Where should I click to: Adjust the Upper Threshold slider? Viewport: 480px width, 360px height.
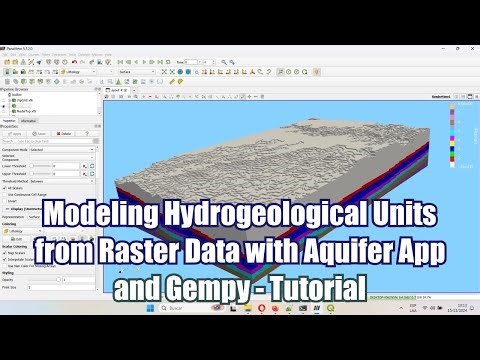40,174
